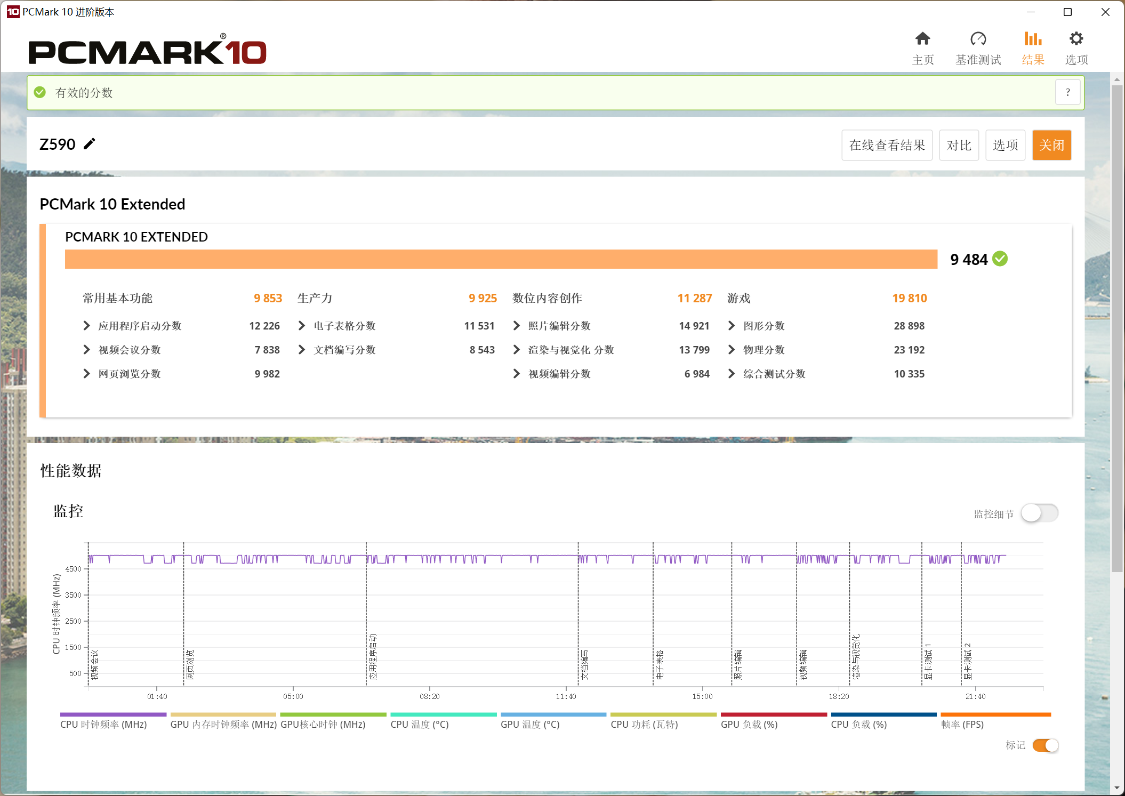Open 在线查看结果 to view results online
The image size is (1125, 796).
(886, 144)
